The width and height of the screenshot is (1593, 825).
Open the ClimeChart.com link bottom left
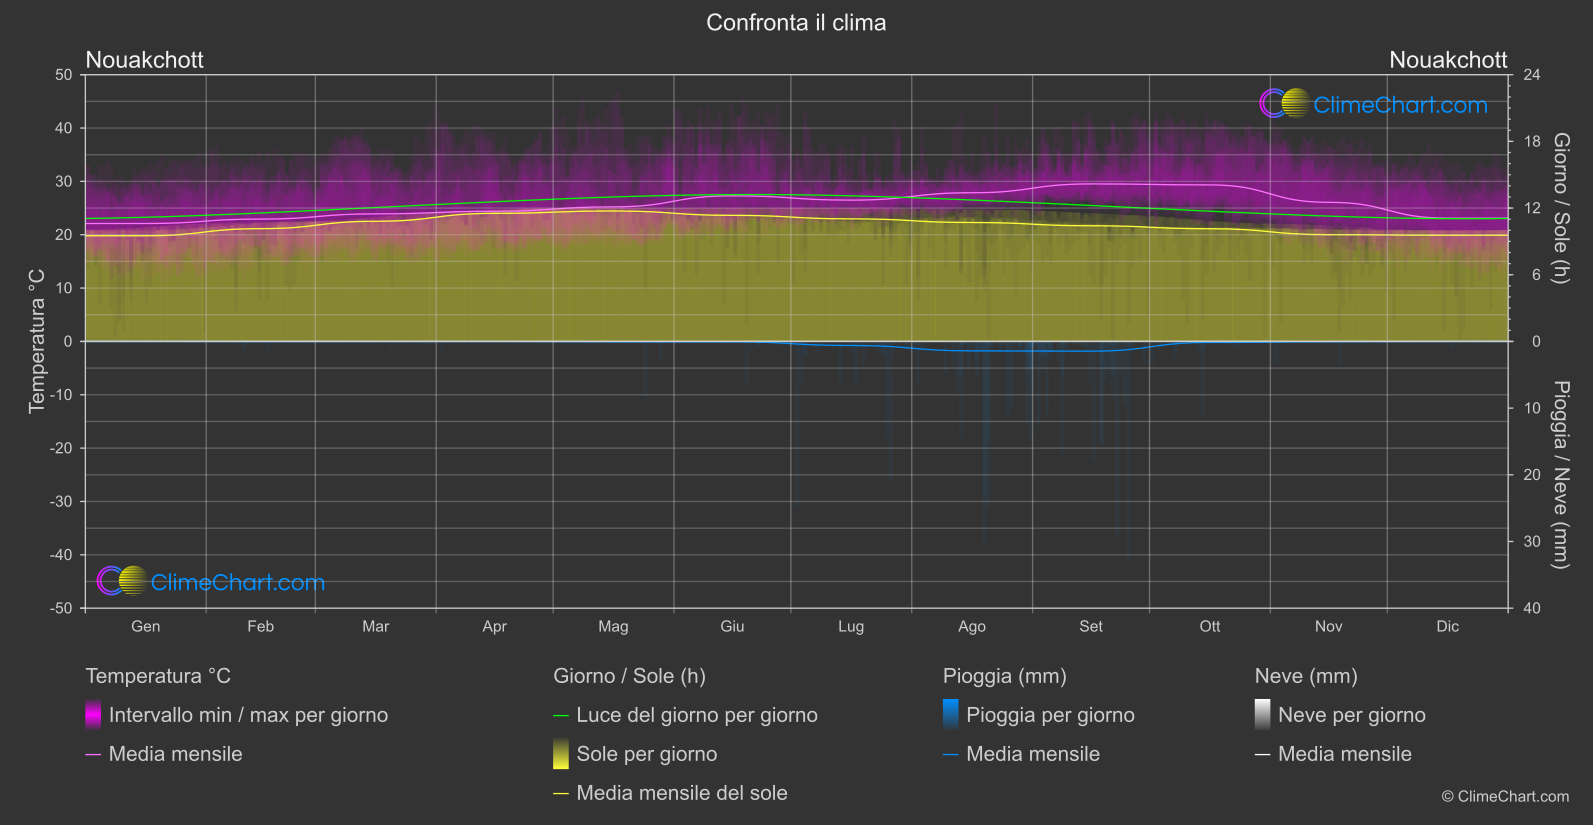pos(238,583)
